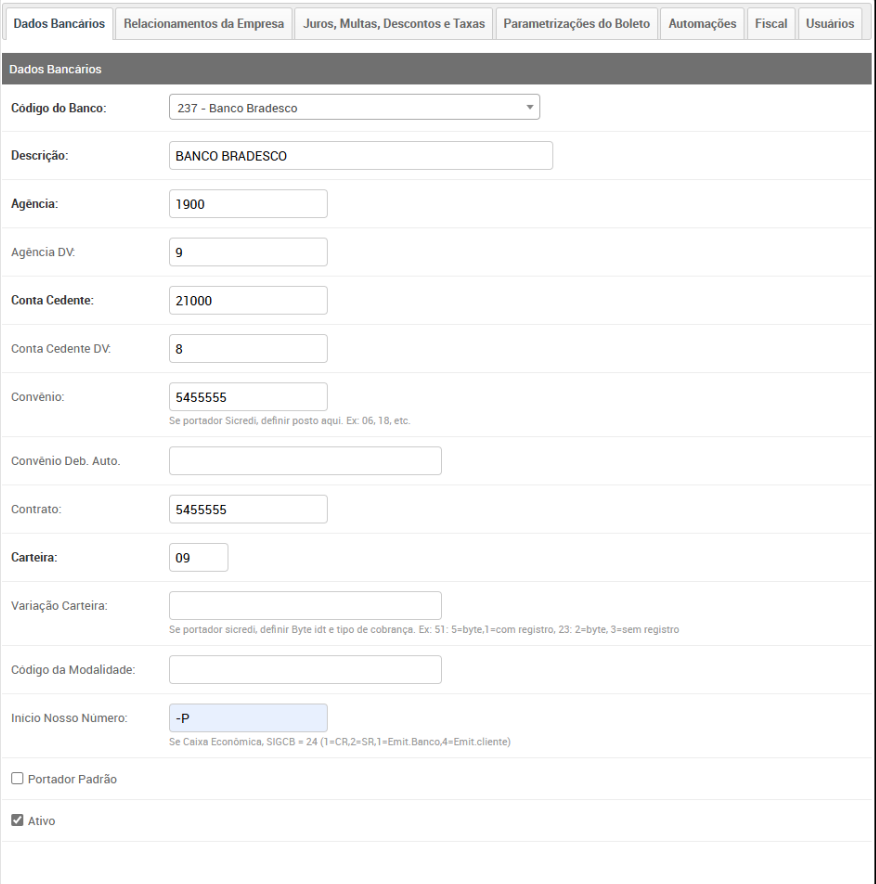876x884 pixels.
Task: Click the Agência DV field
Action: tap(248, 252)
